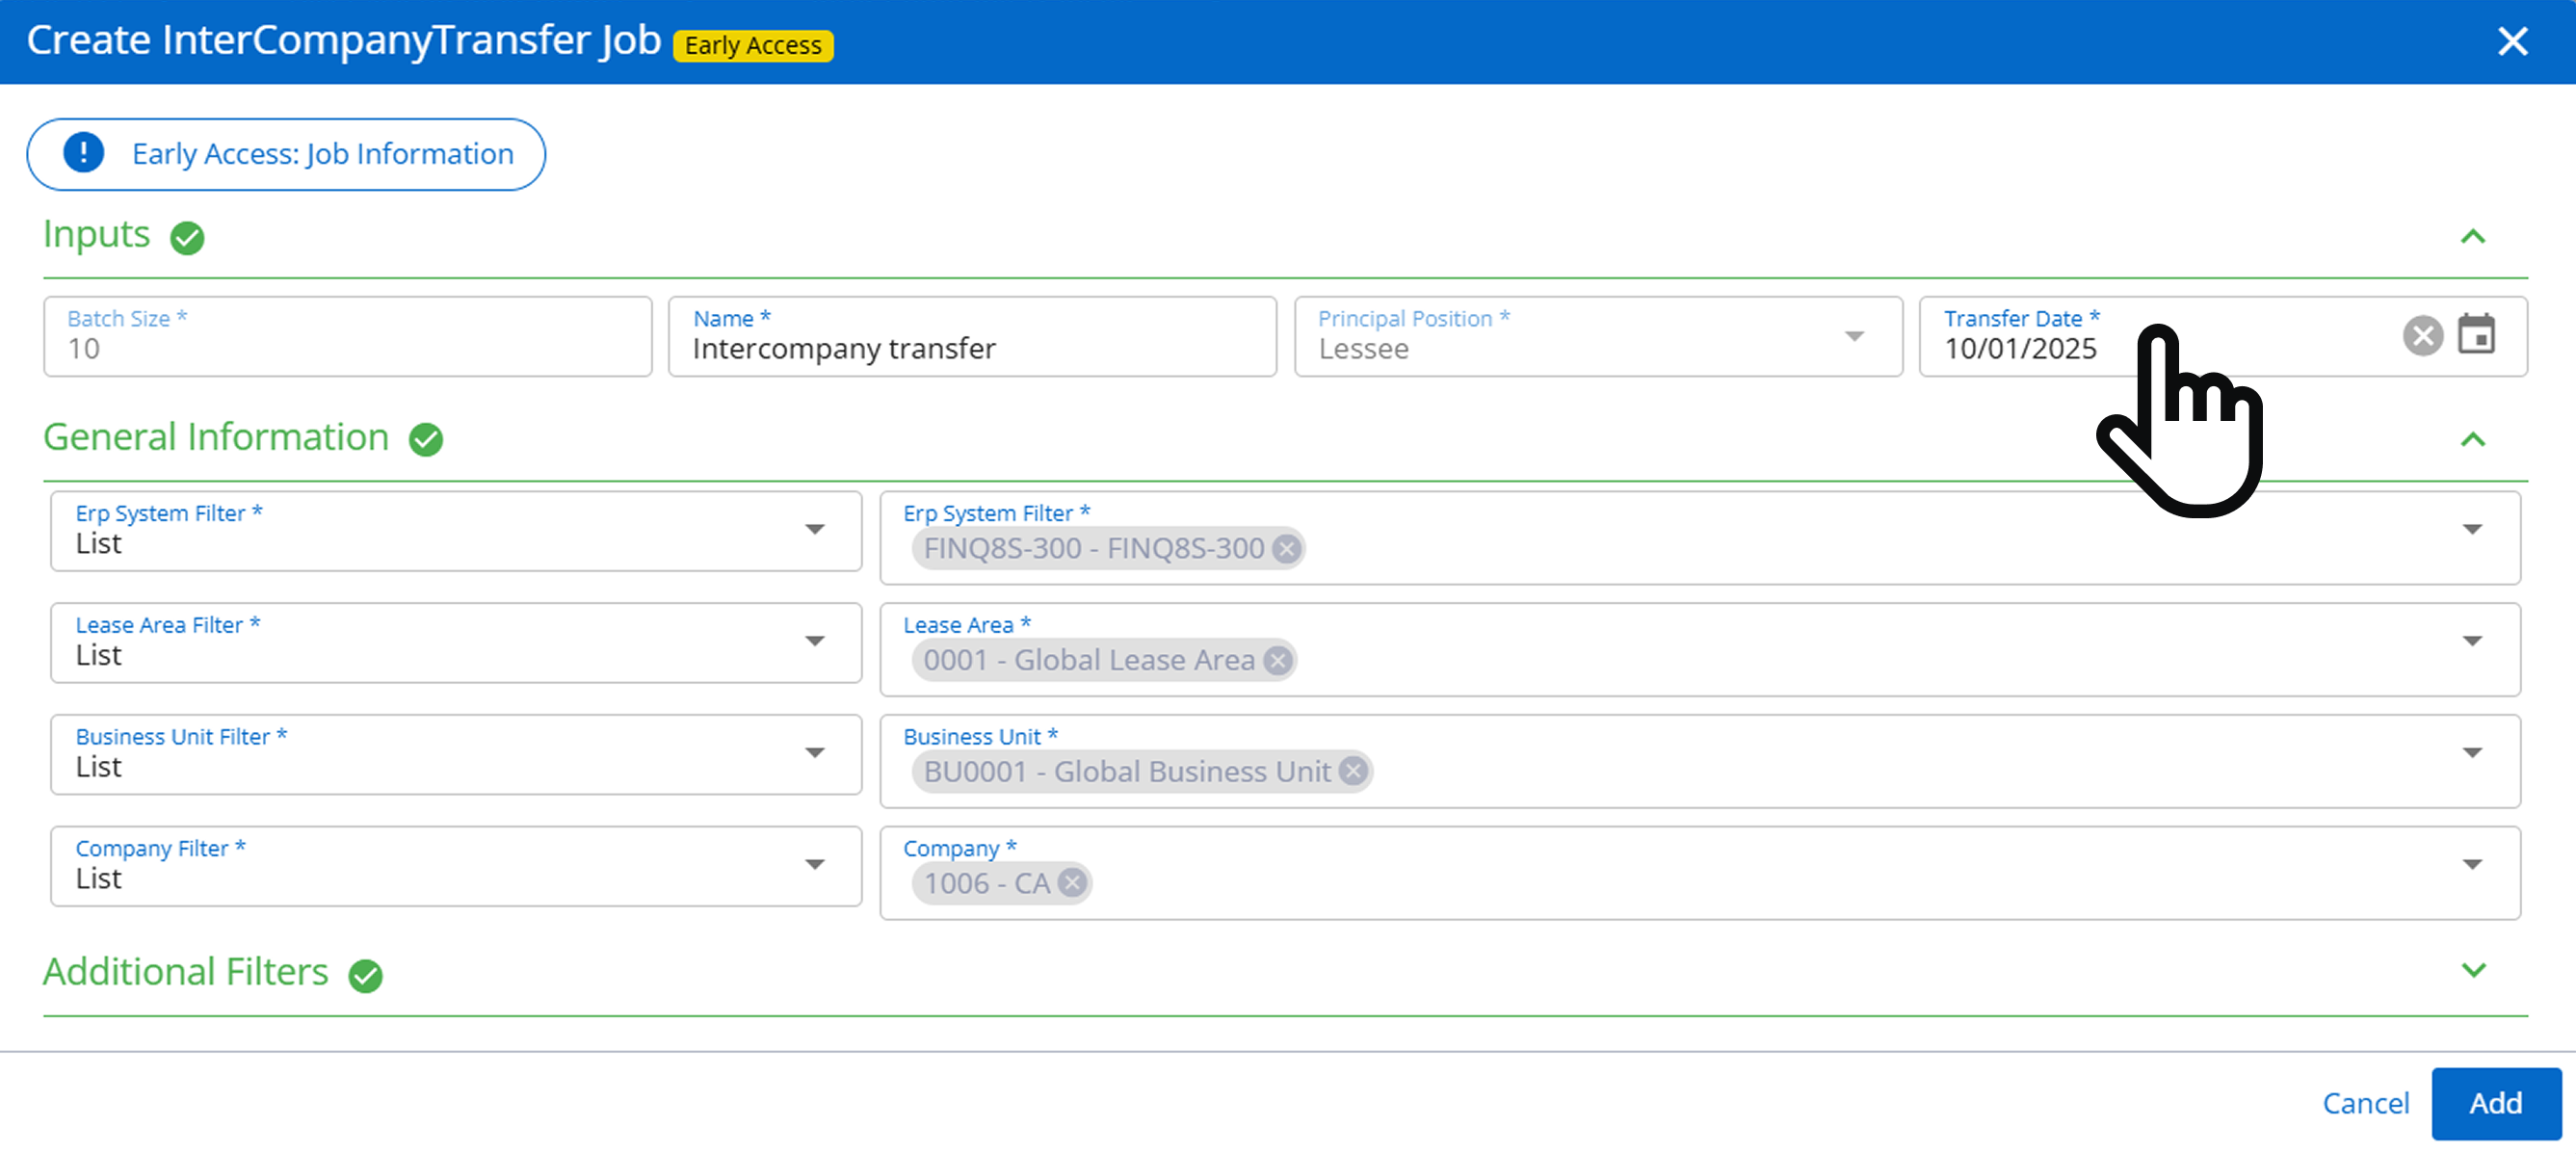Open the Erp System Filter List dropdown
The height and width of the screenshot is (1154, 2576).
pos(814,529)
